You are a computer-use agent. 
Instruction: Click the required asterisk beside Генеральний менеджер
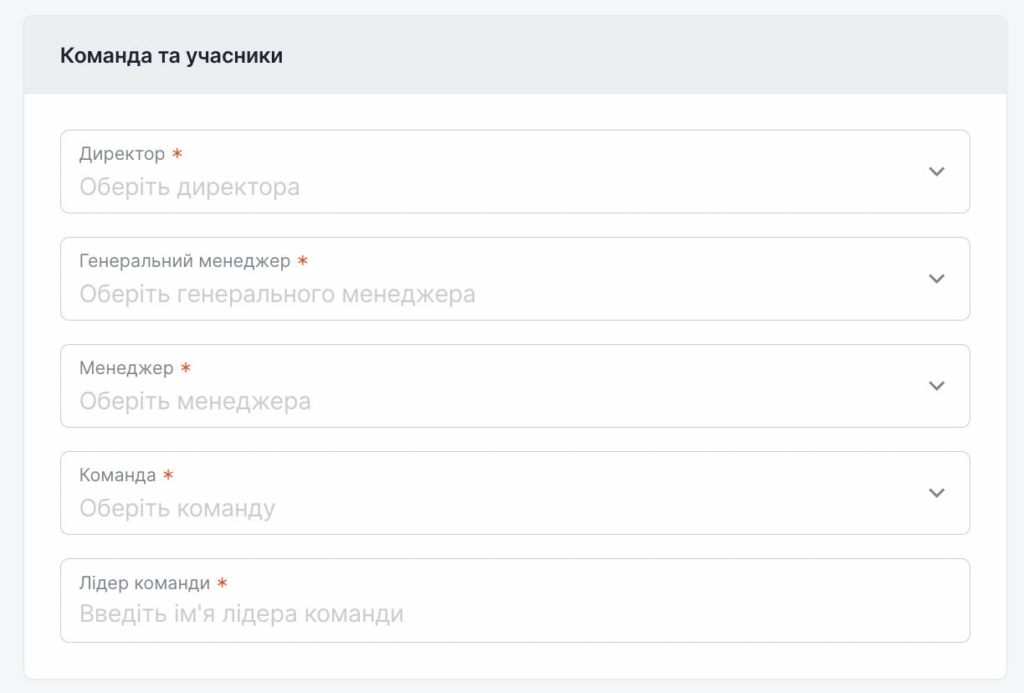coord(303,261)
